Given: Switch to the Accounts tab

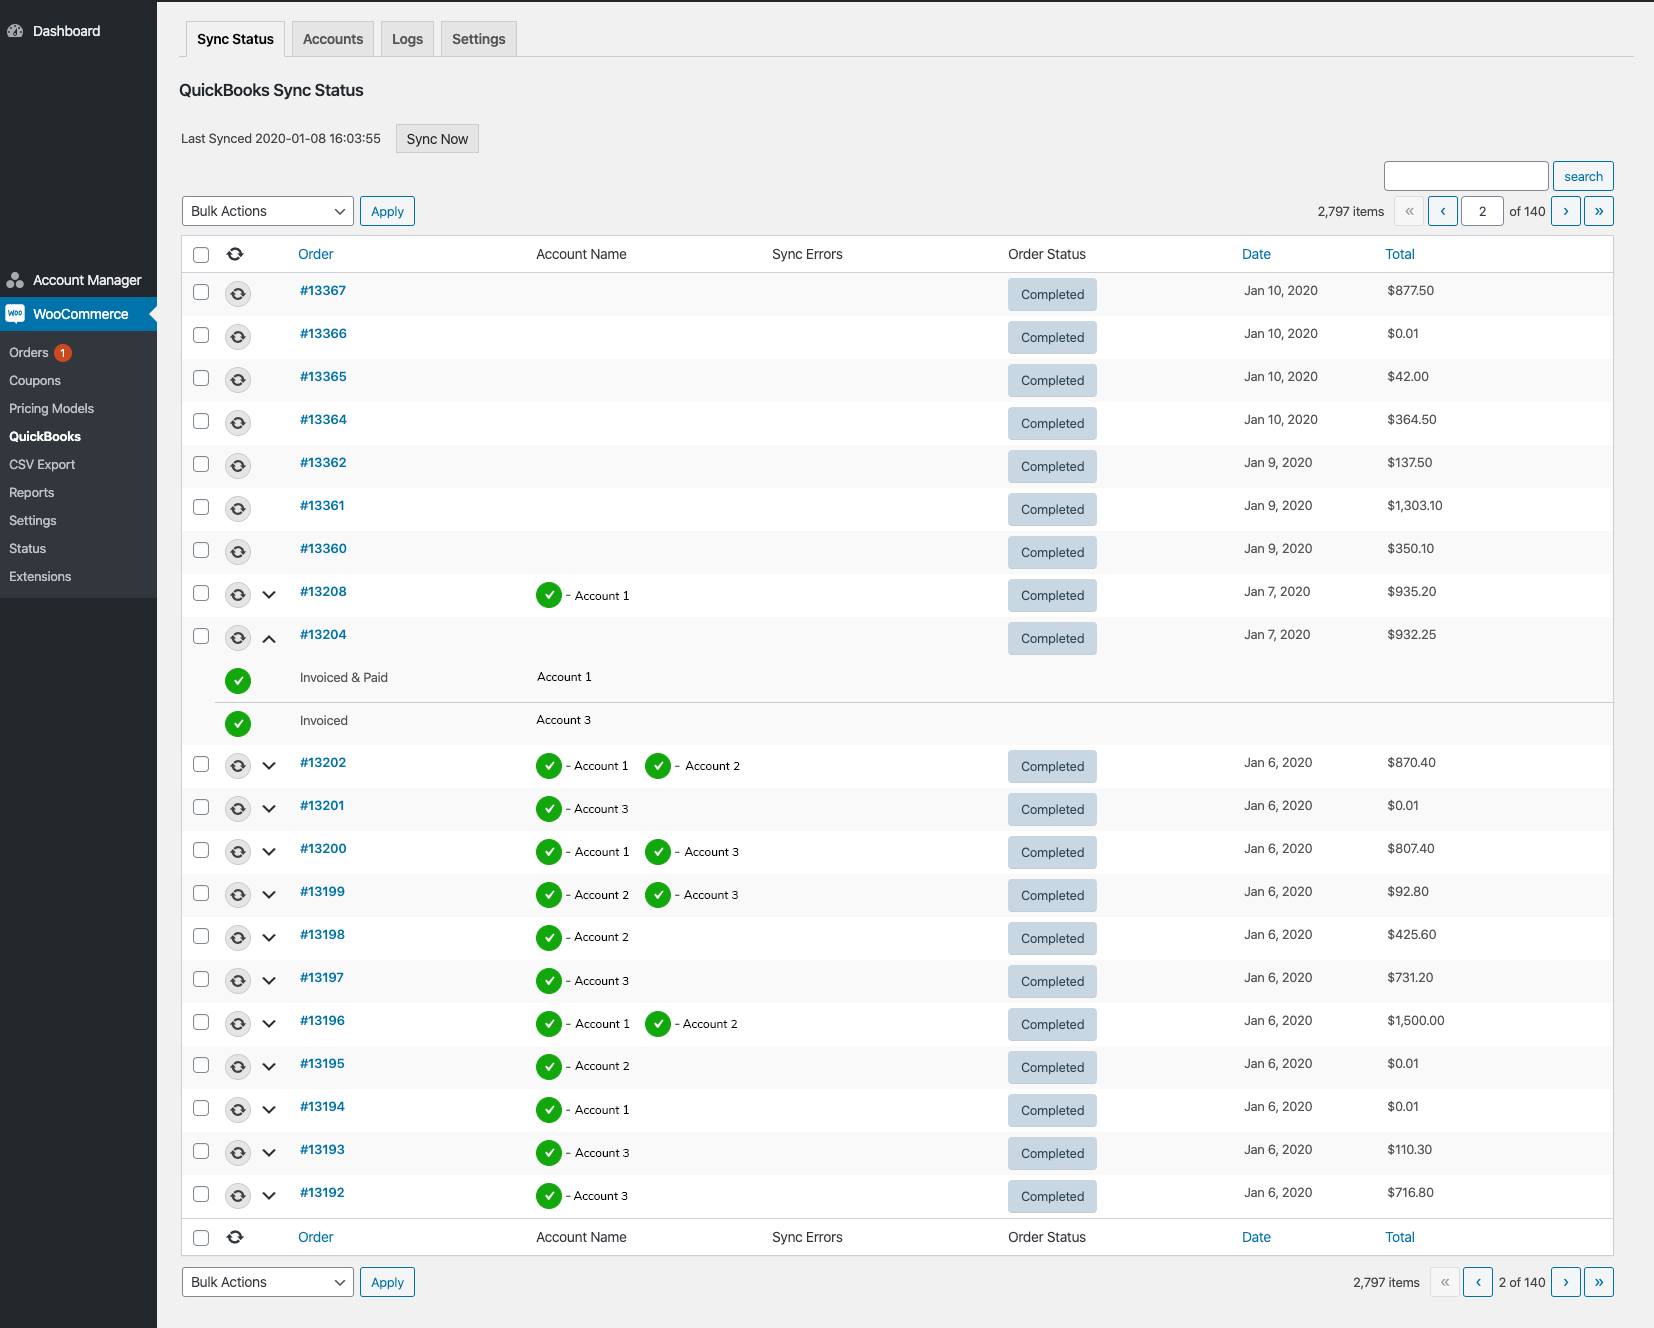Looking at the screenshot, I should 333,39.
